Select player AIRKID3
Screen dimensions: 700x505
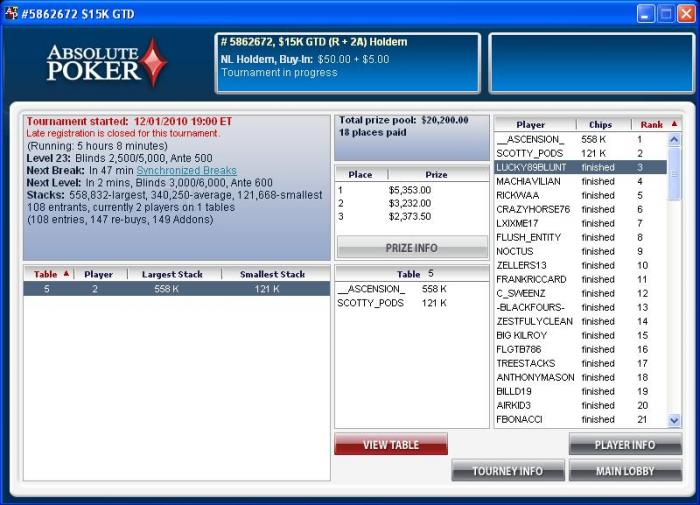(x=580, y=405)
